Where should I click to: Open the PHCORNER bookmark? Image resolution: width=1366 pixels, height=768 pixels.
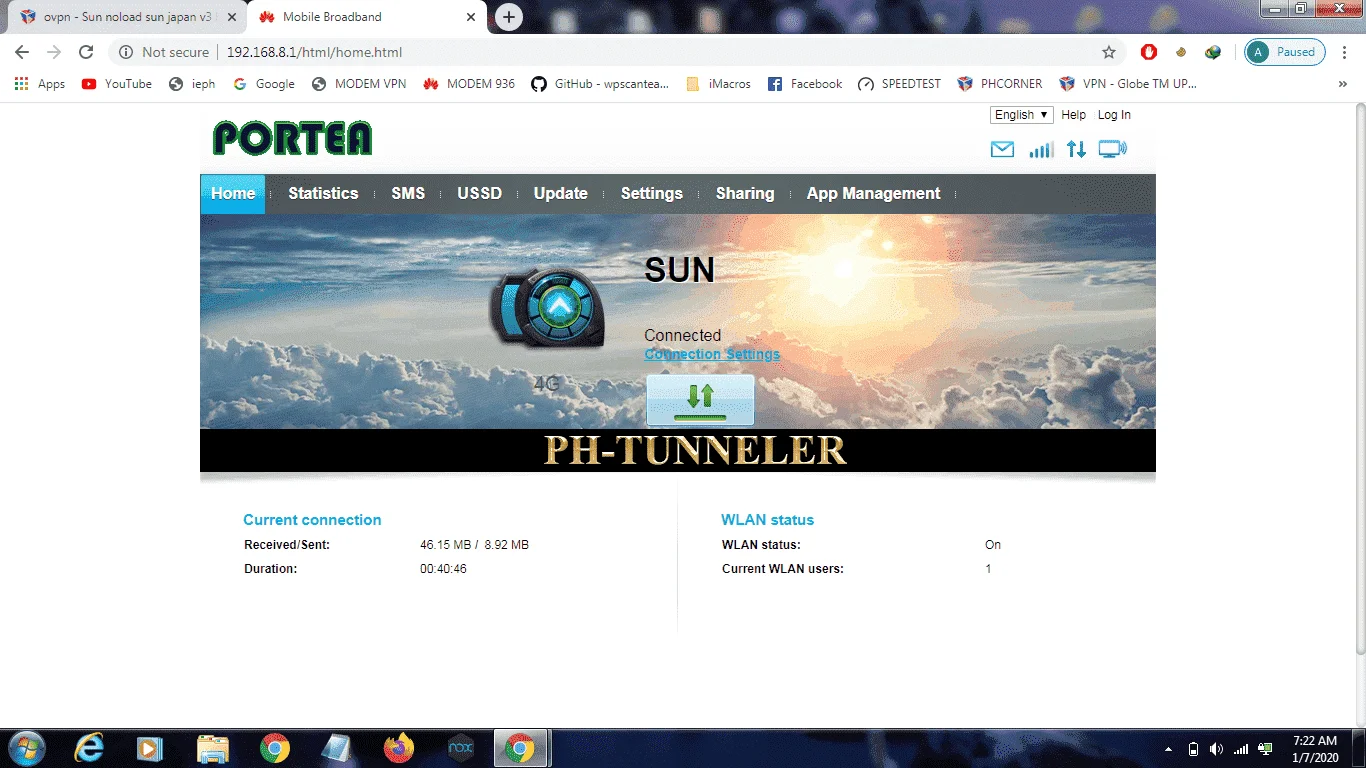coord(1000,84)
